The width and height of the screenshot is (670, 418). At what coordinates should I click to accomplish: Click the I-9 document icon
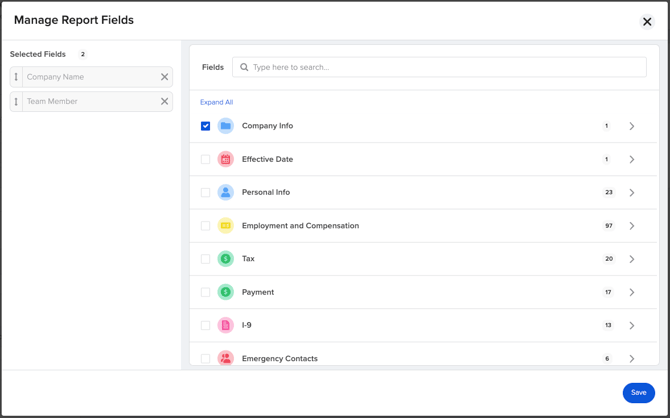coord(226,325)
